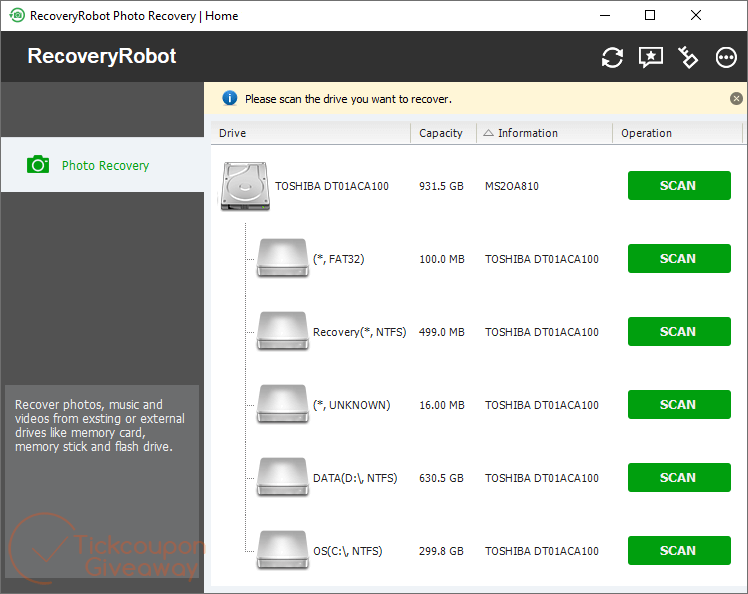Click the refresh drives icon
This screenshot has height=594, width=748.
[612, 58]
